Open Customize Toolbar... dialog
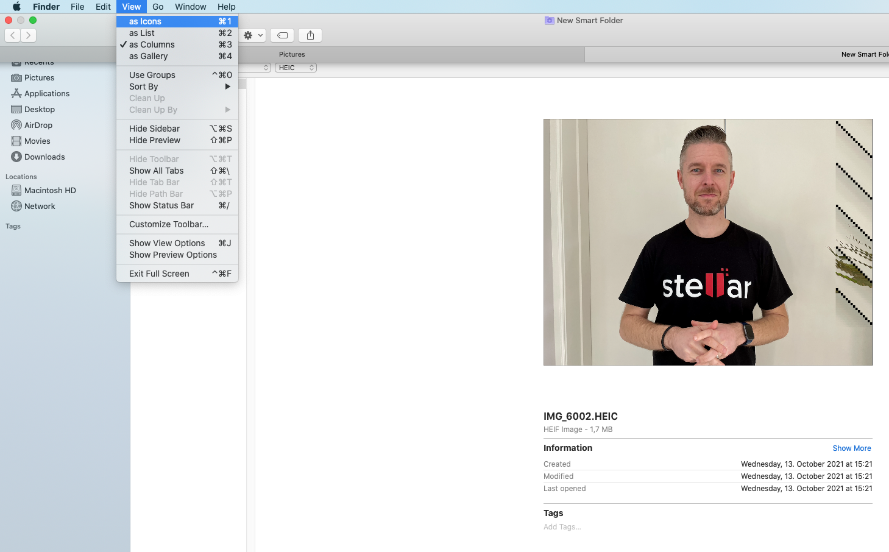This screenshot has width=889, height=552. click(x=177, y=224)
